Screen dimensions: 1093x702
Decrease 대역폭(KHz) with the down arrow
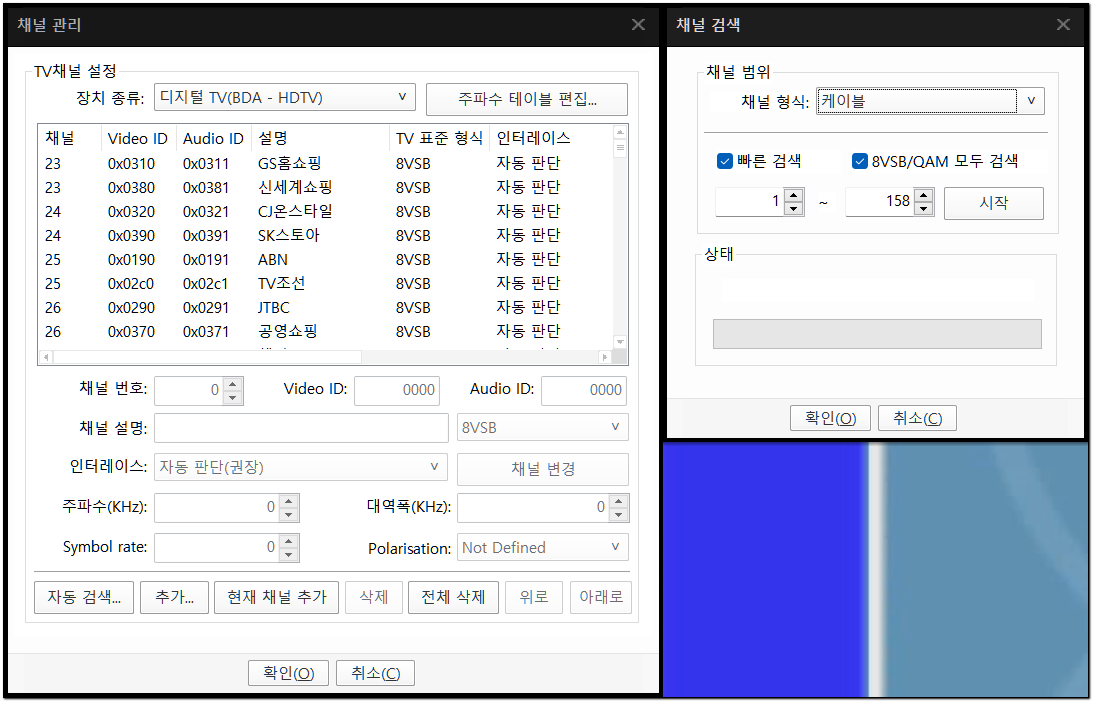point(618,515)
